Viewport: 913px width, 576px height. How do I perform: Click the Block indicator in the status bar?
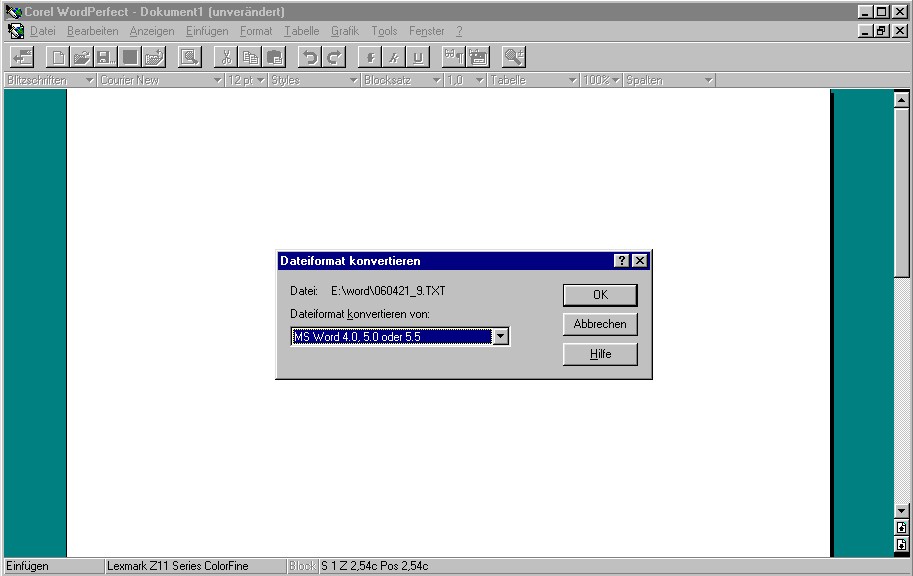click(x=302, y=566)
